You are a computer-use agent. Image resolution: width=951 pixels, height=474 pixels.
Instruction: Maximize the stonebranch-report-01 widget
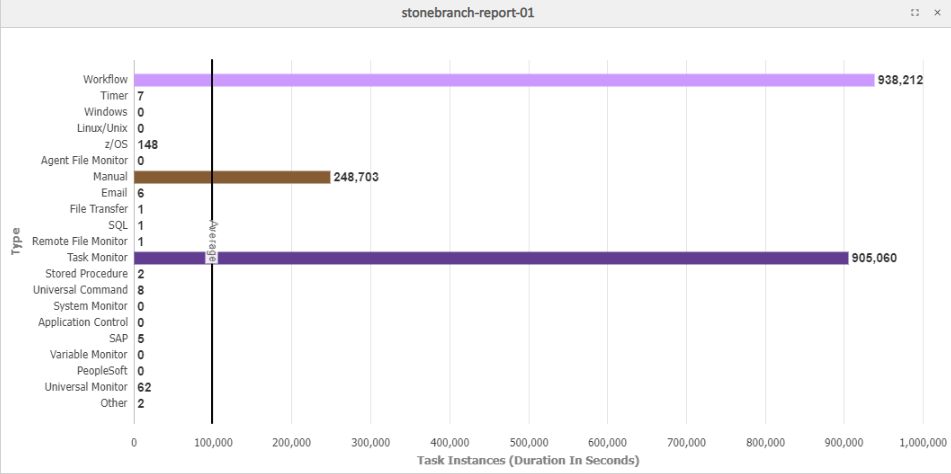[x=915, y=13]
